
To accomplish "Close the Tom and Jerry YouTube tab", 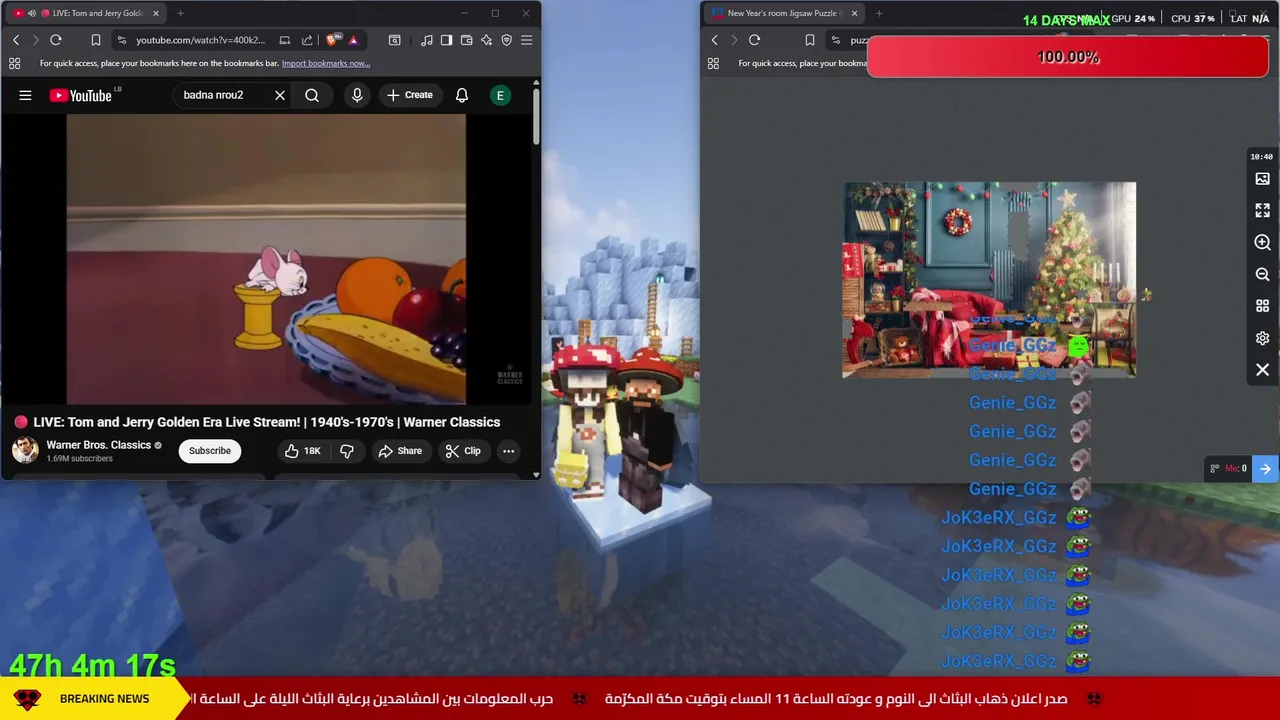I will coord(155,13).
